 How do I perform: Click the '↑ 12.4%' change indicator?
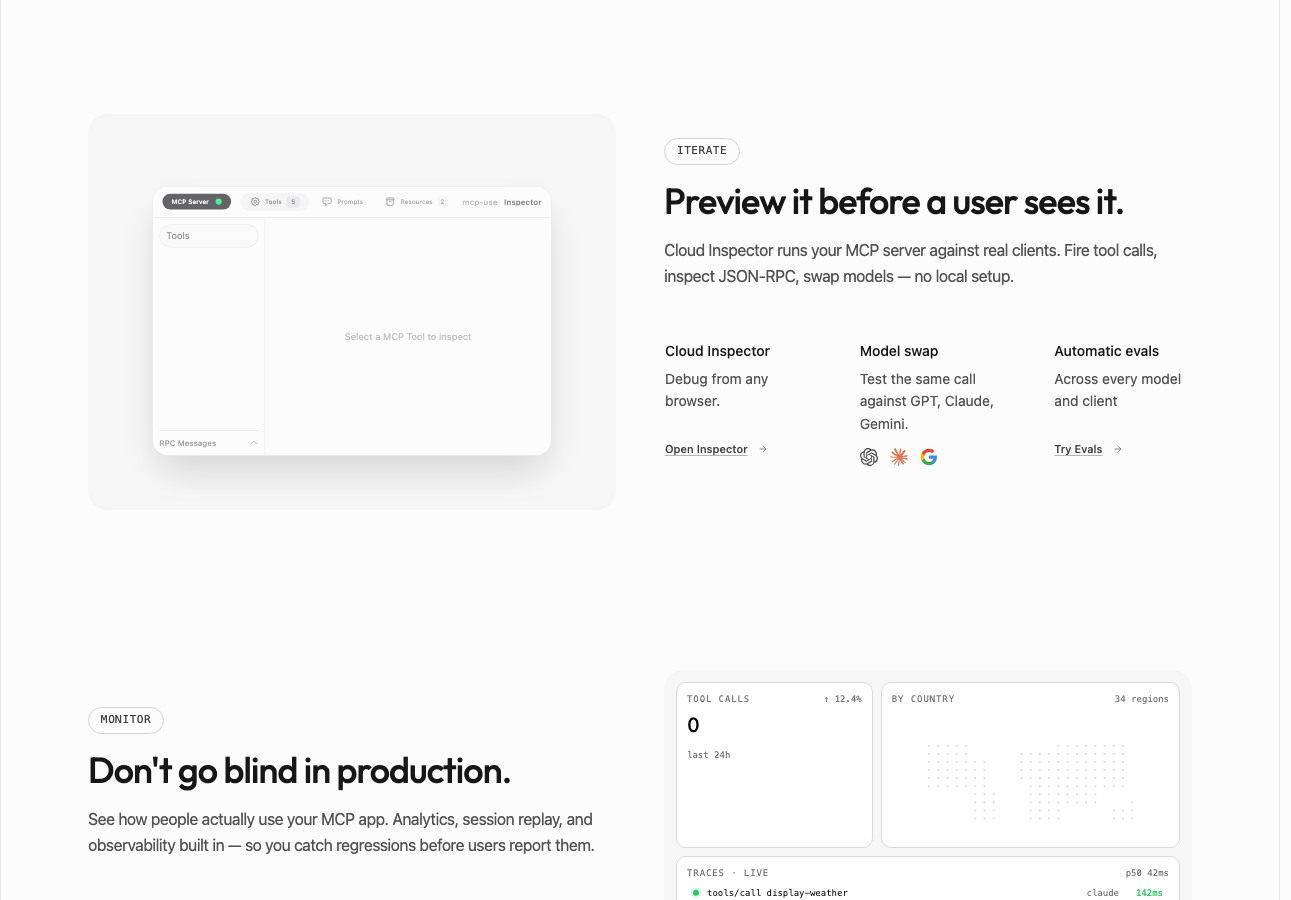pyautogui.click(x=842, y=699)
